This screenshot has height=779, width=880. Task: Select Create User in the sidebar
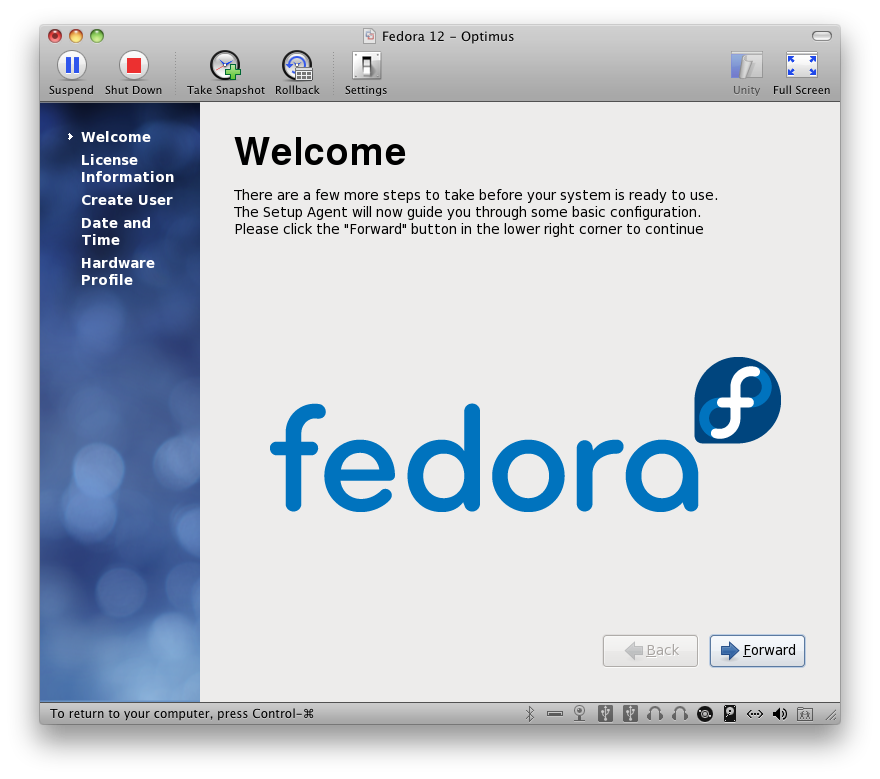pyautogui.click(x=127, y=200)
